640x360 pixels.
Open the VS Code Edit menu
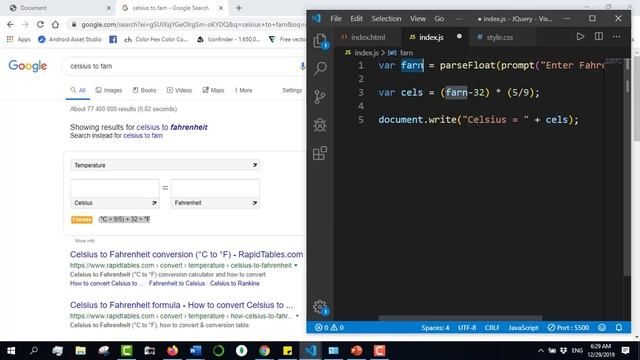[x=356, y=18]
